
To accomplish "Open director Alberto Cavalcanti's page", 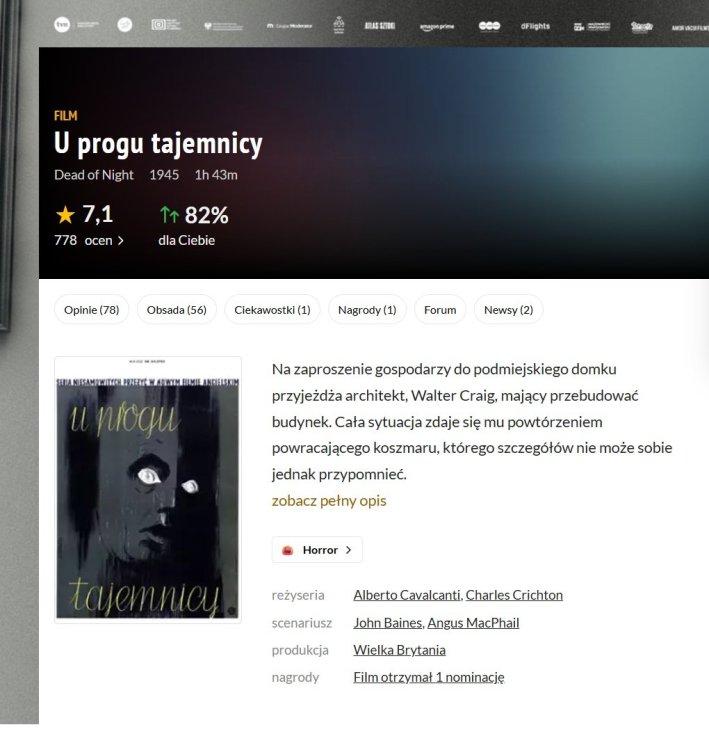I will click(407, 595).
